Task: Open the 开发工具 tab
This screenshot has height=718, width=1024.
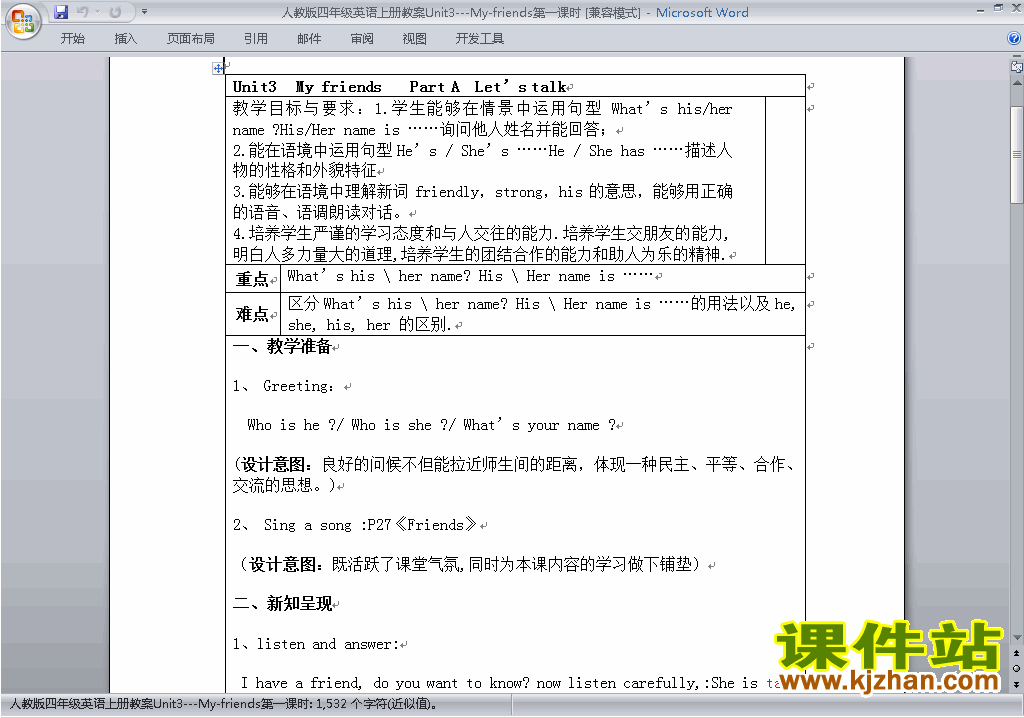Action: (480, 39)
